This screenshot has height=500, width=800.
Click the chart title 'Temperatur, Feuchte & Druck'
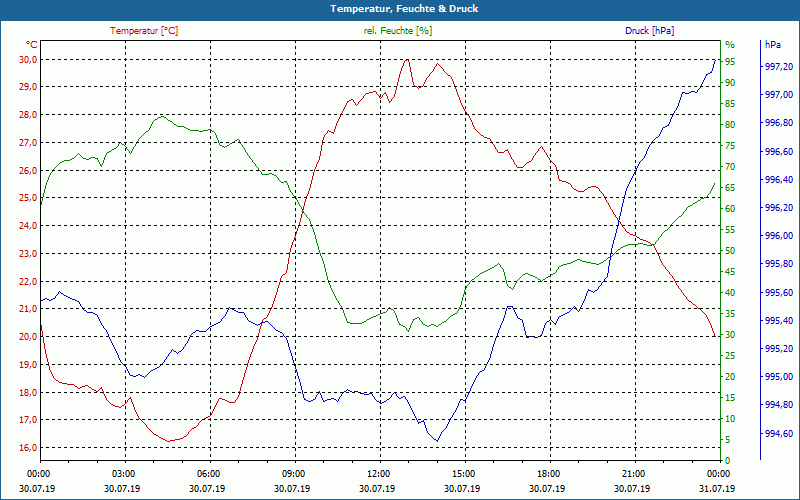(404, 9)
